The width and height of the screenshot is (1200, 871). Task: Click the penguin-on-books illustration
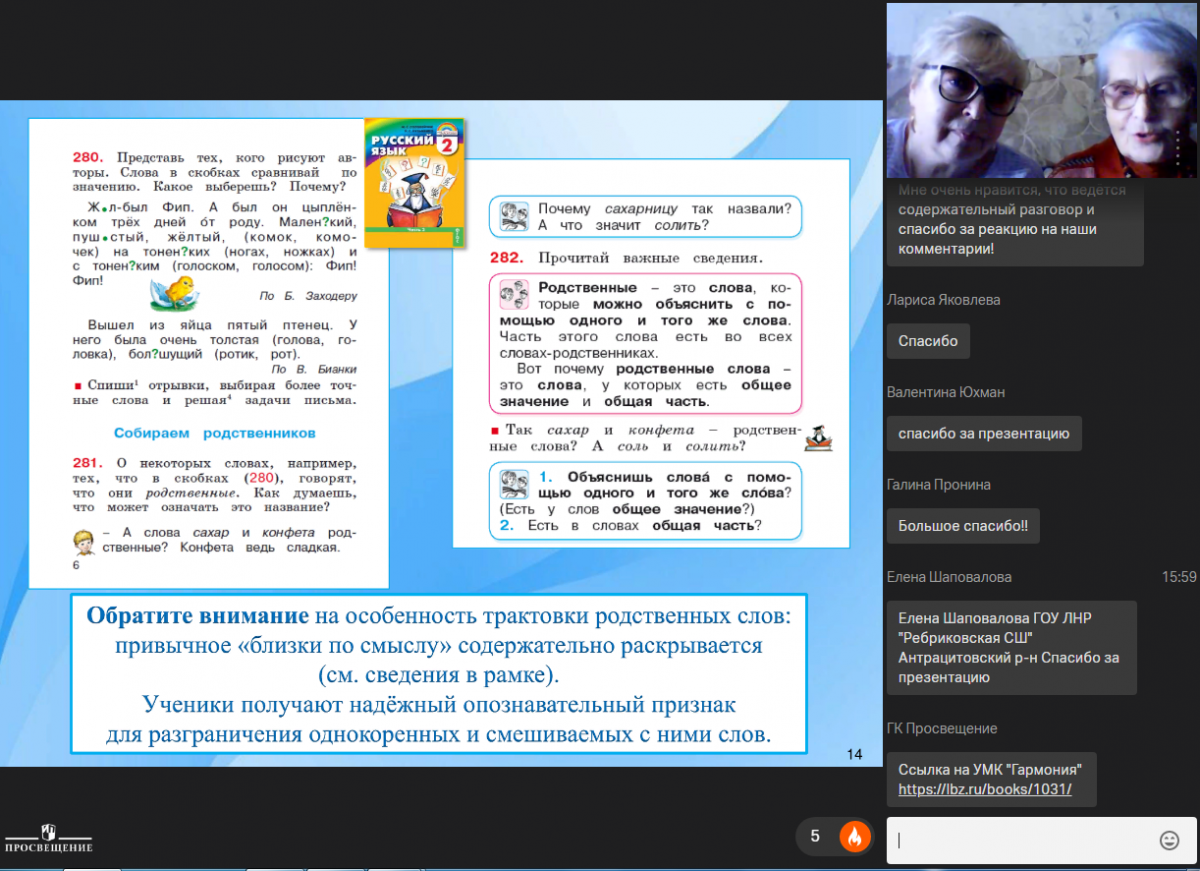[818, 437]
